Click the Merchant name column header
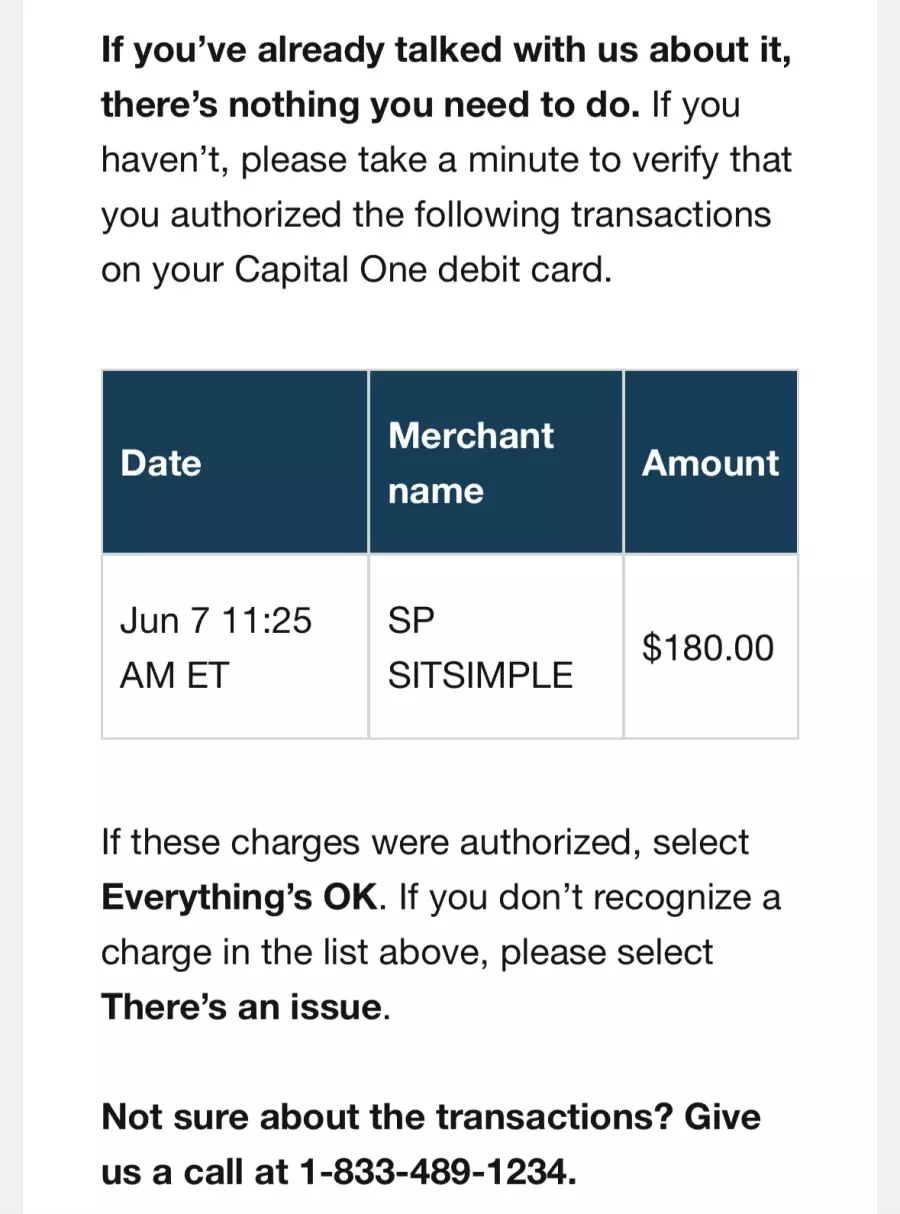This screenshot has height=1214, width=900. [496, 462]
